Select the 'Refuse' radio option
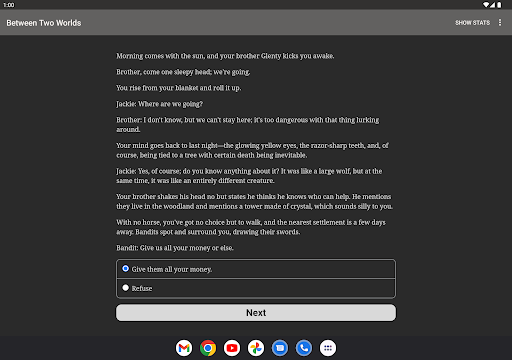 click(x=256, y=288)
